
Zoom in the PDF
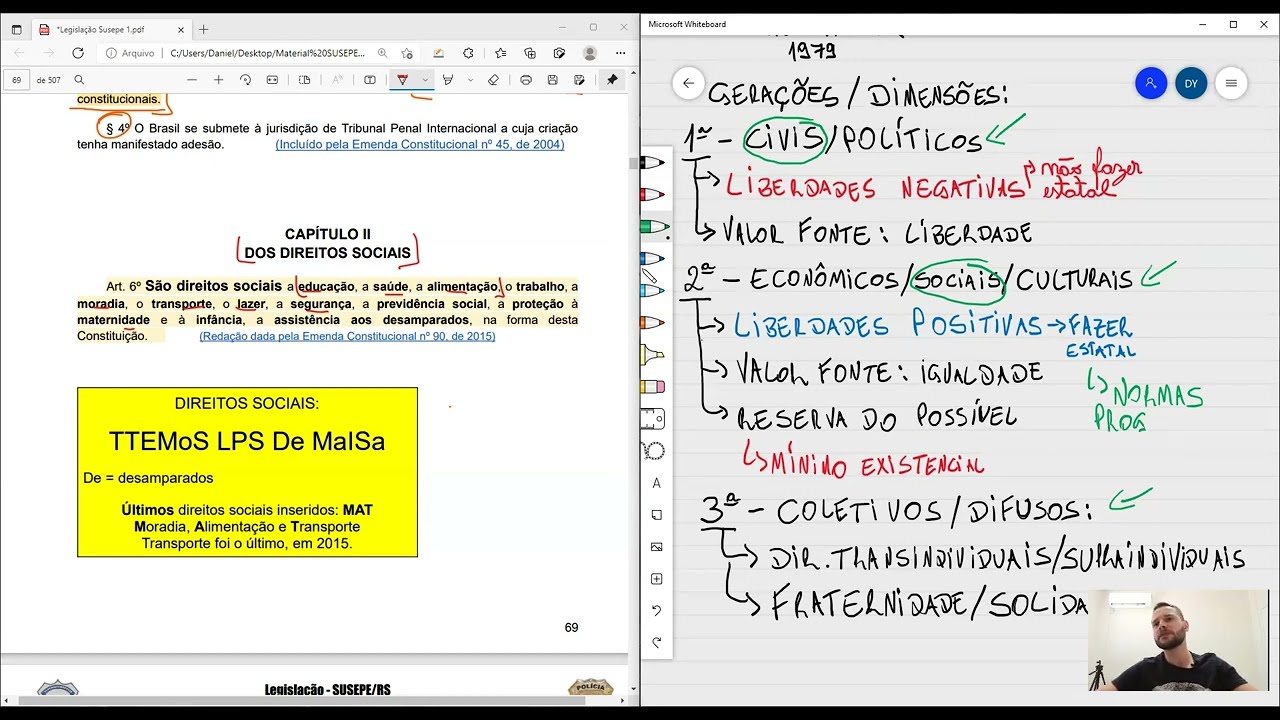pos(218,80)
